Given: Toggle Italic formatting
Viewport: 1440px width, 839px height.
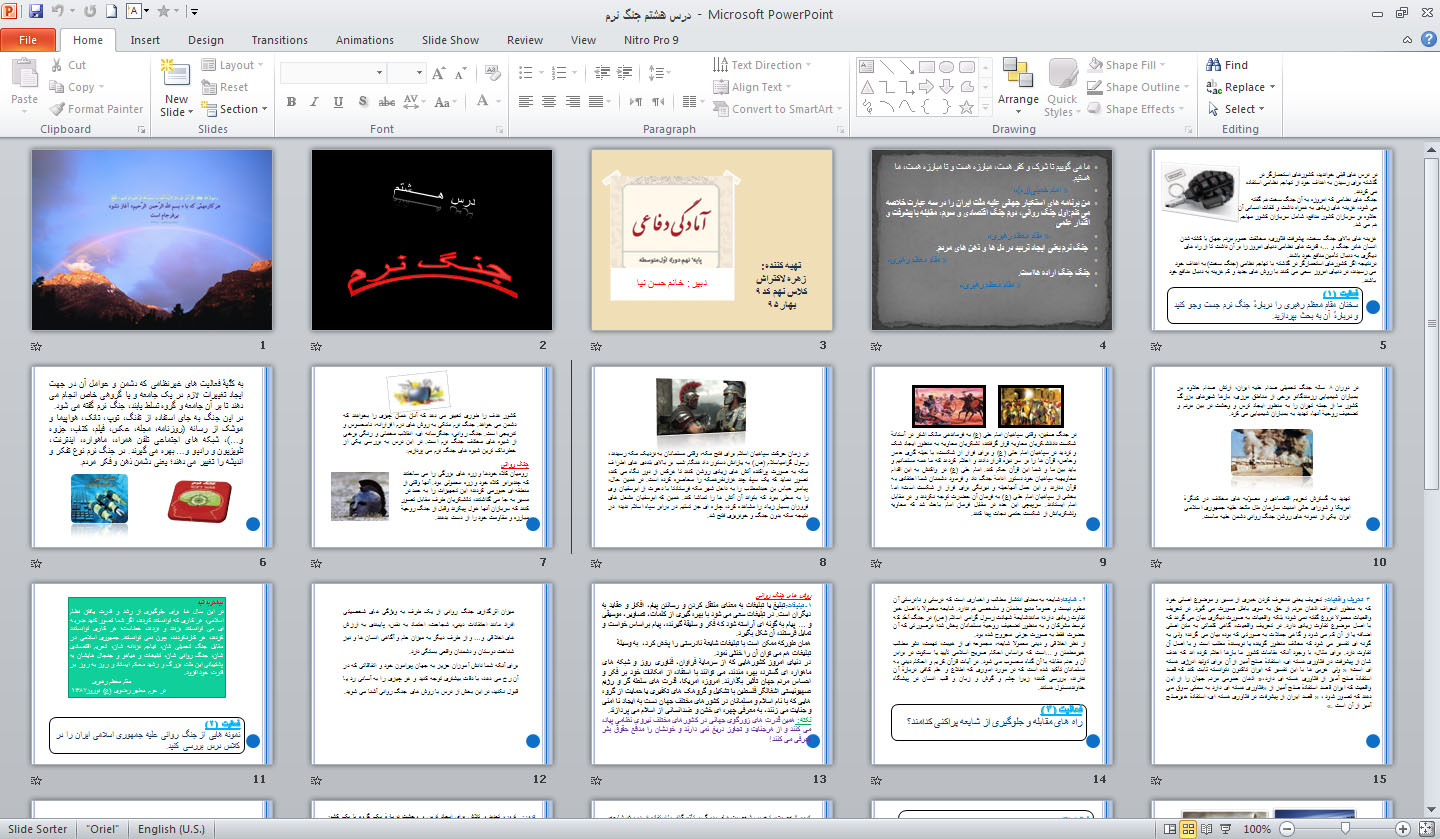Looking at the screenshot, I should [313, 102].
